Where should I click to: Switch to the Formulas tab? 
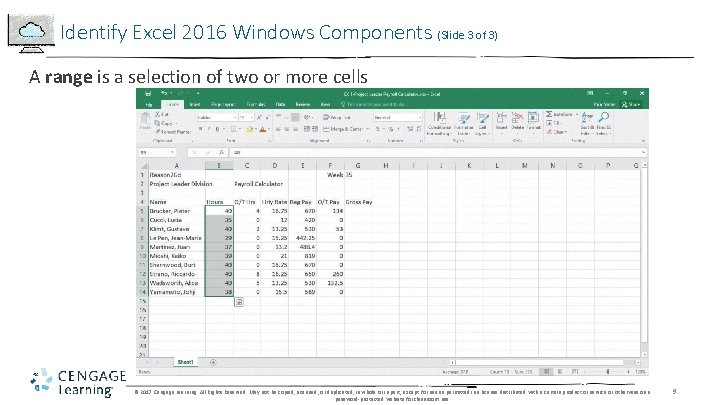256,105
